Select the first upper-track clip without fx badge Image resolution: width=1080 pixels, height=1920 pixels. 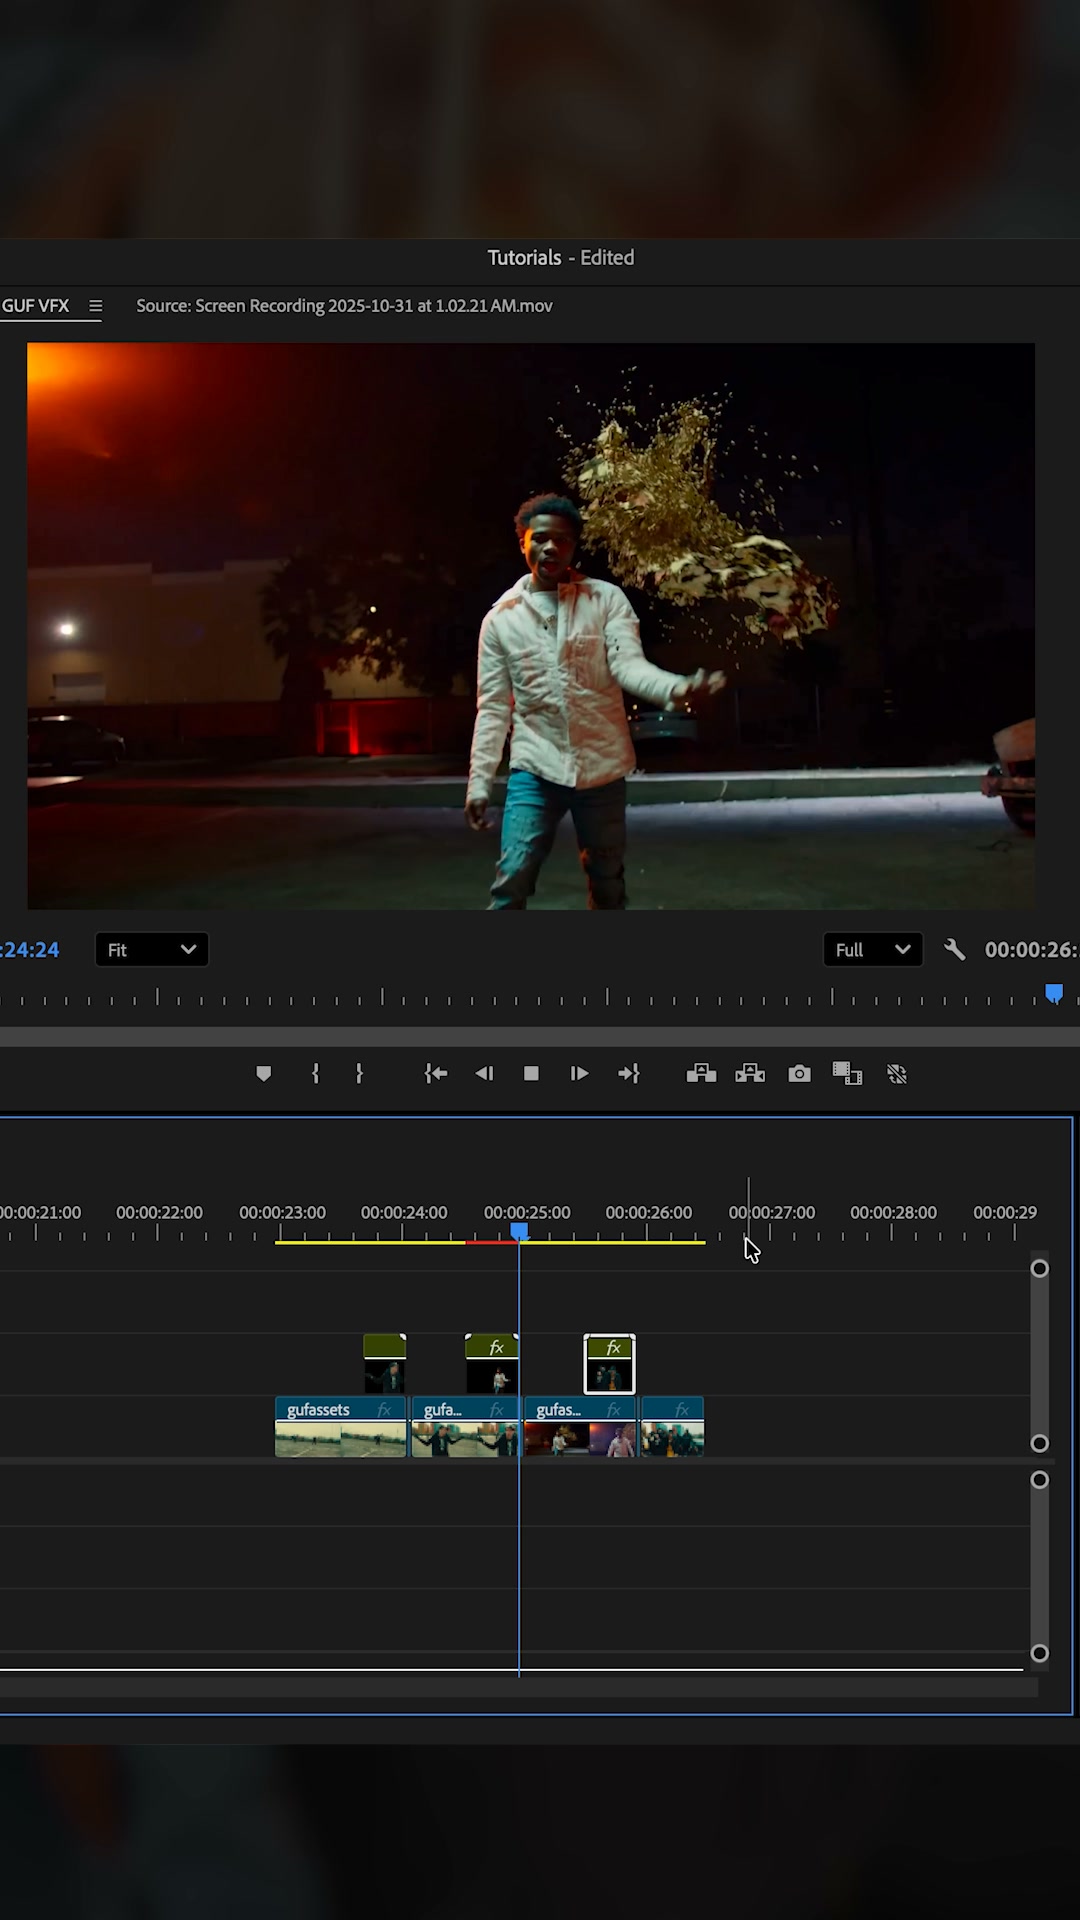[x=385, y=1364]
